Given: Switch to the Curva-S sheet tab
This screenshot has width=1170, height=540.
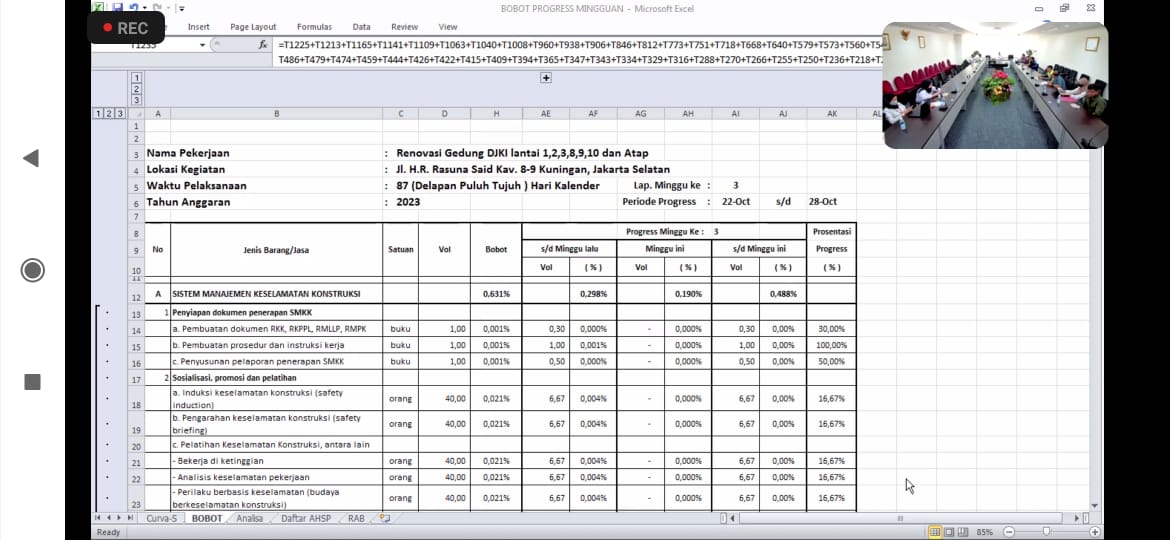Looking at the screenshot, I should (161, 518).
